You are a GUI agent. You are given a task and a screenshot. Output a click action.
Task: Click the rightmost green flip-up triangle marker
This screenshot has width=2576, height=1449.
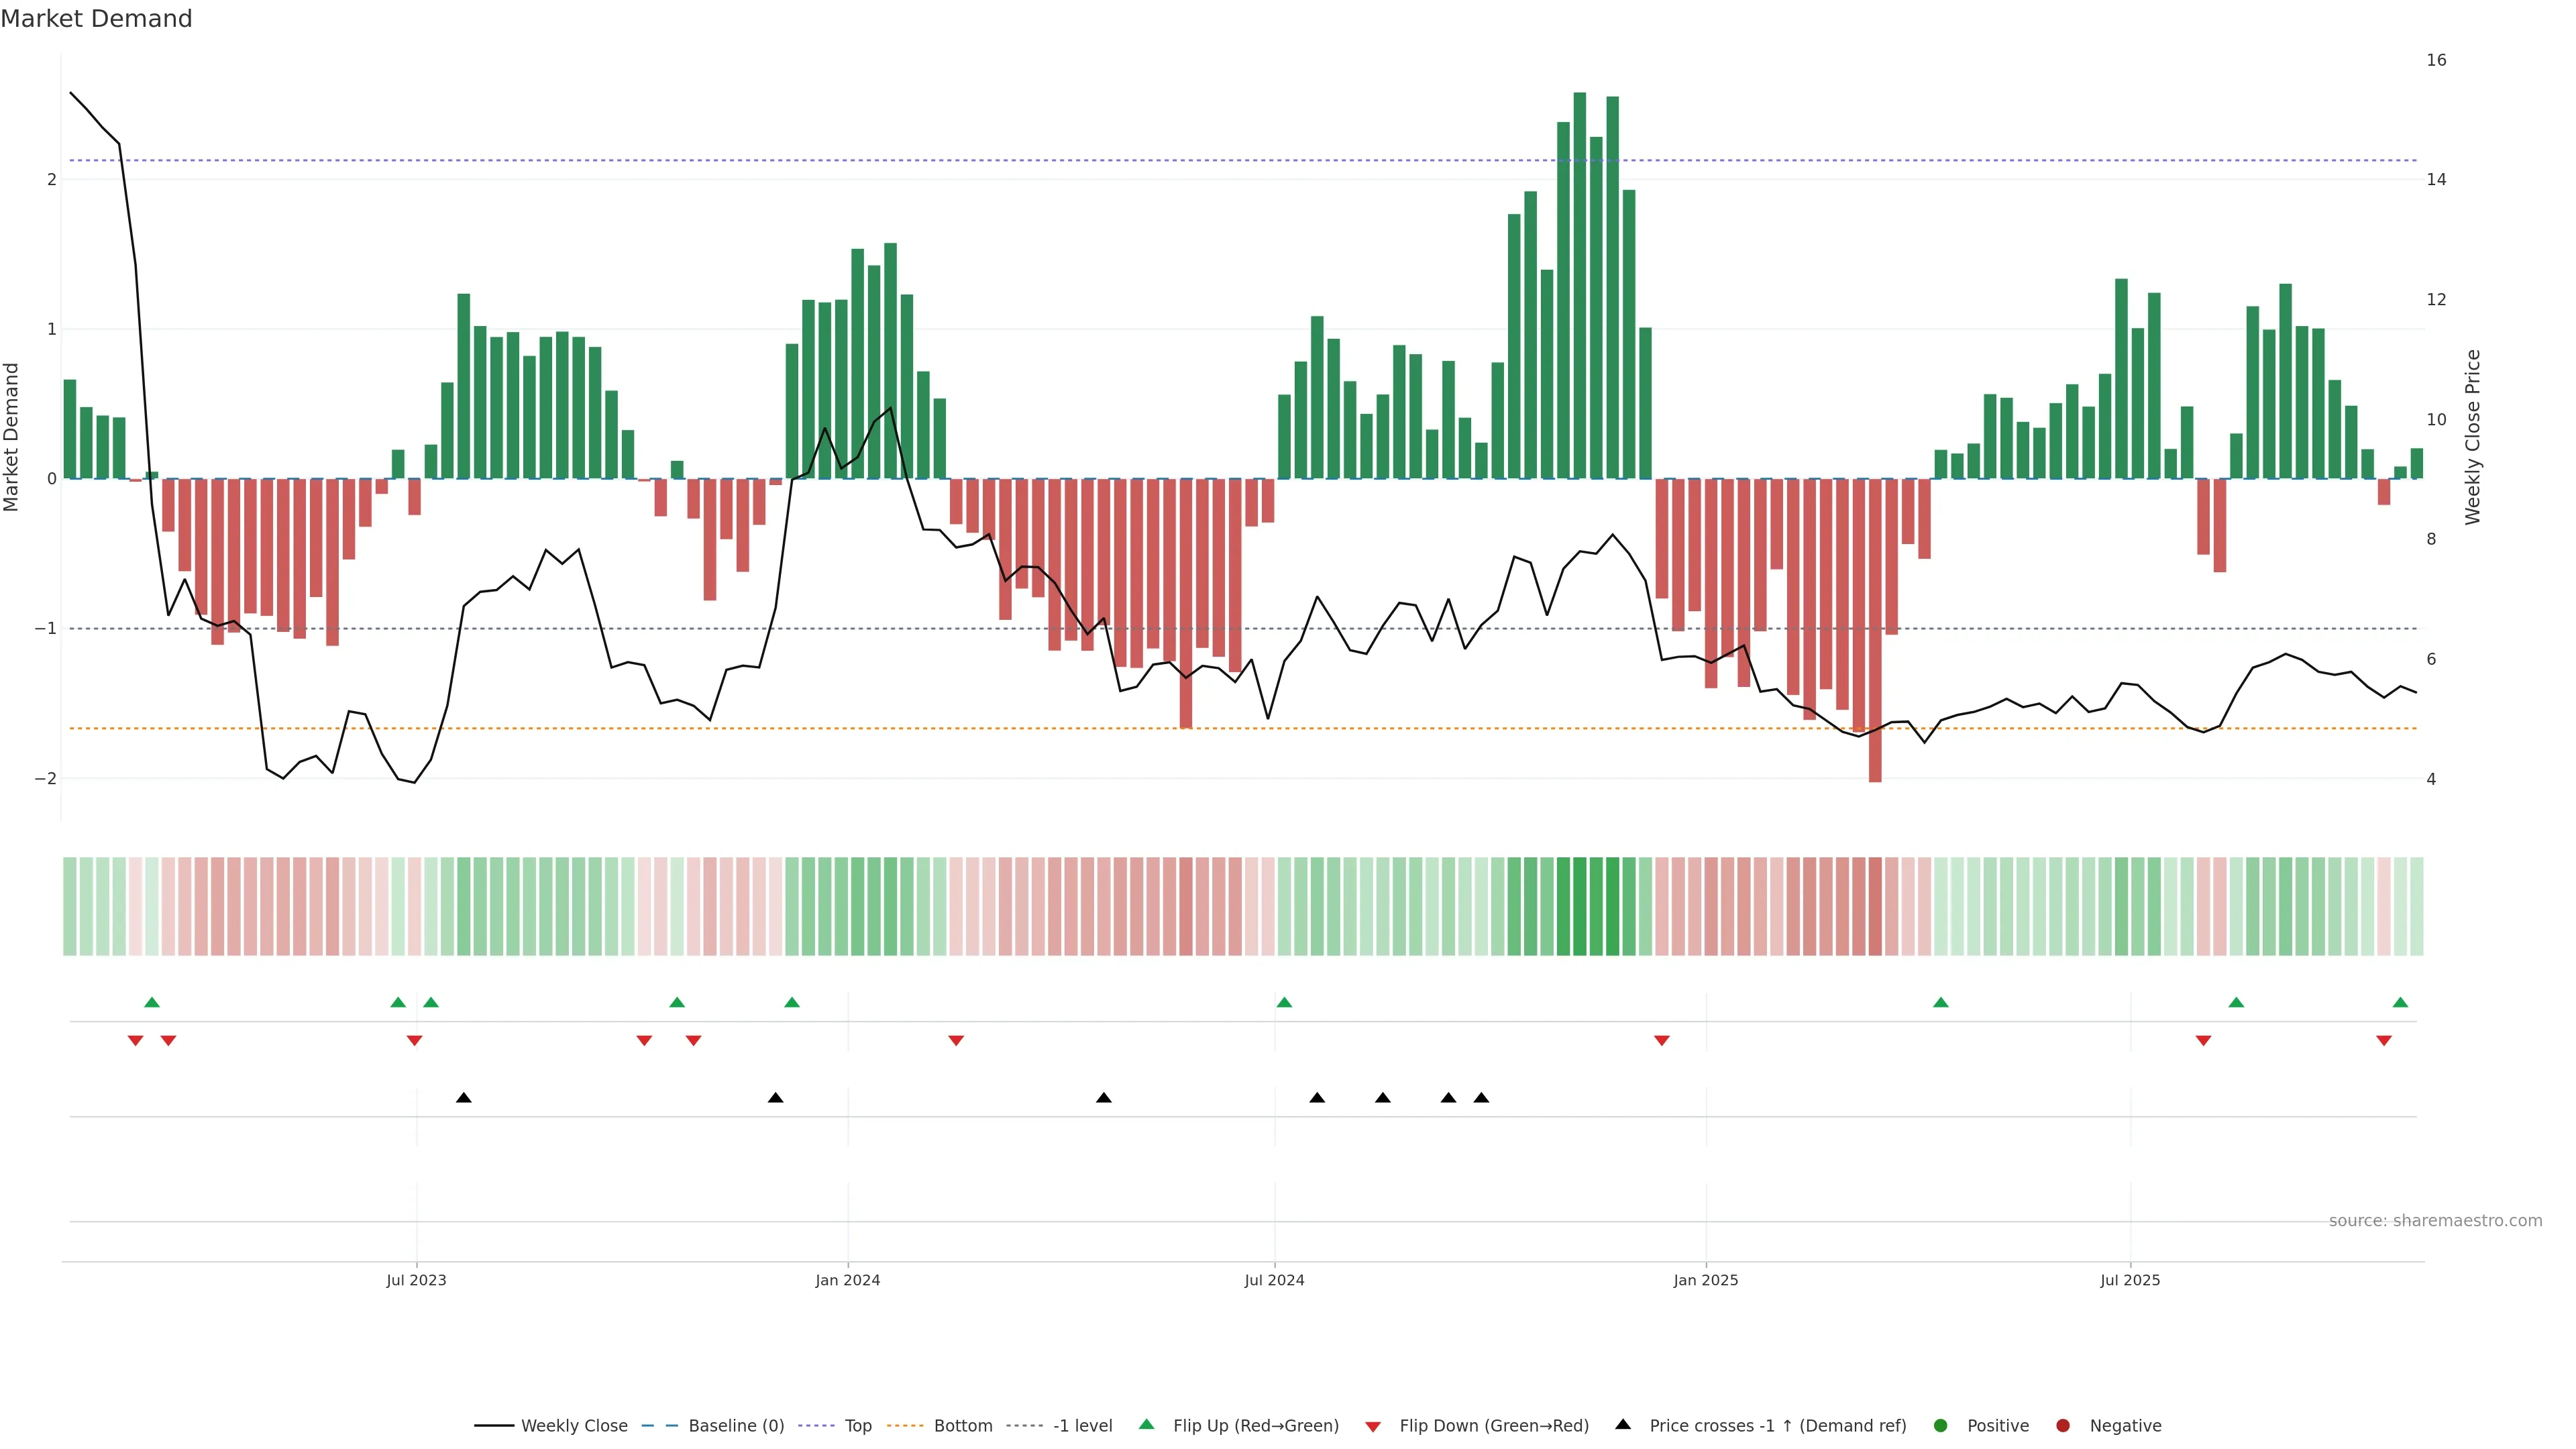pyautogui.click(x=2400, y=1002)
